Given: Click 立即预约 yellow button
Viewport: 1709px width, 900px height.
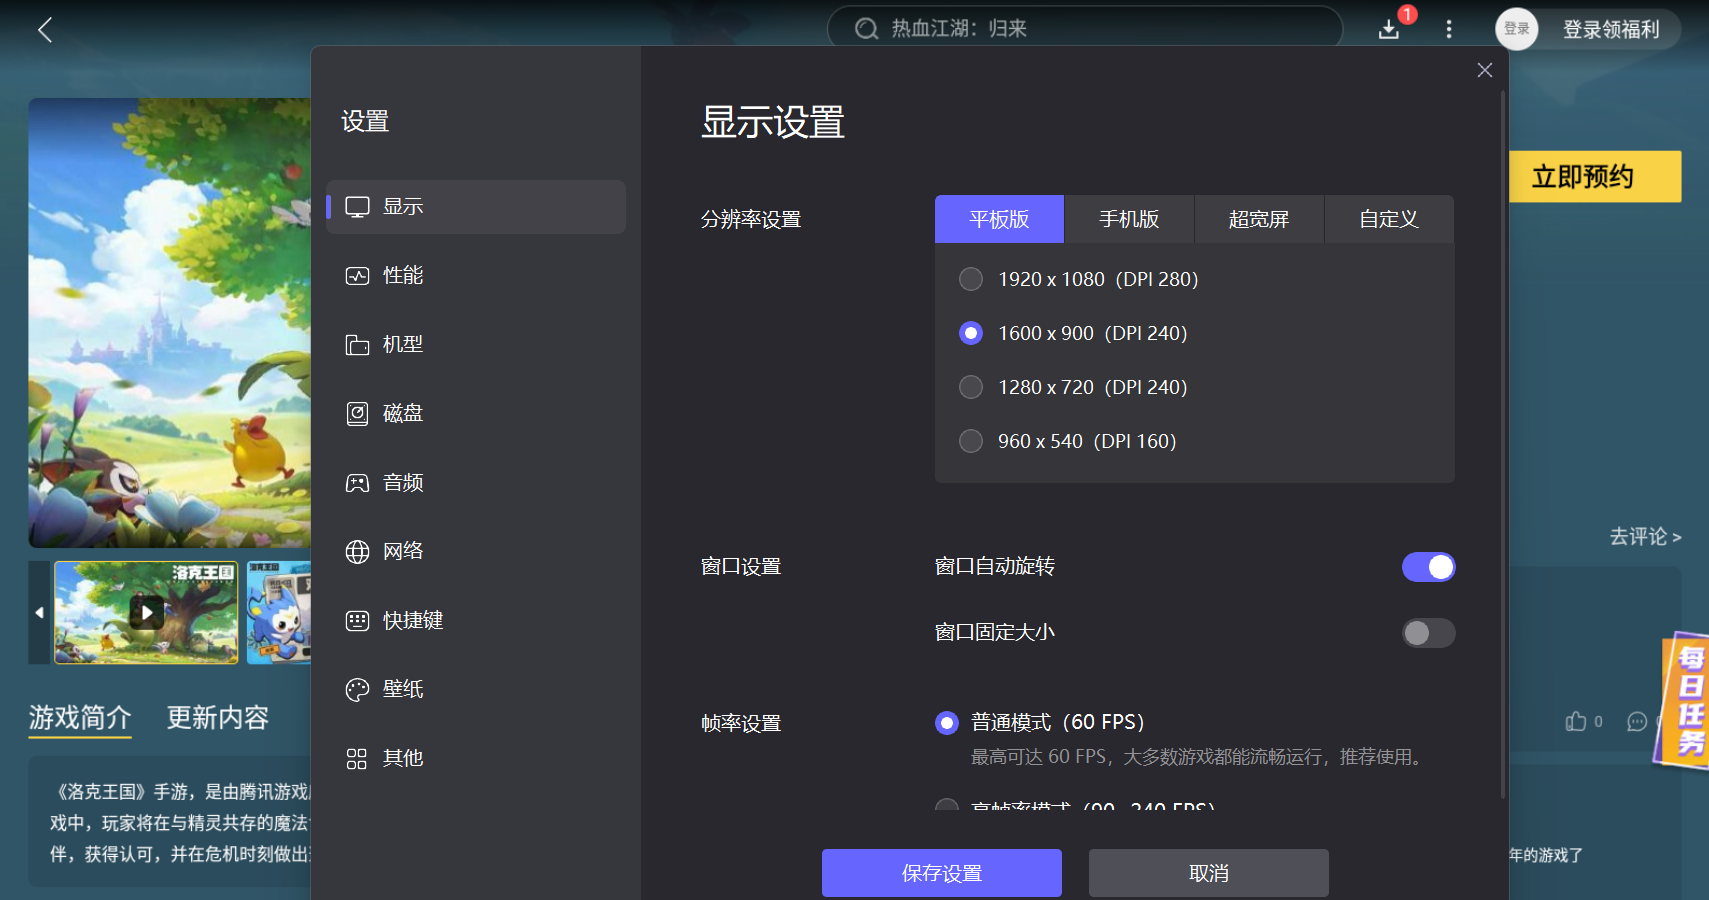Looking at the screenshot, I should (x=1595, y=177).
